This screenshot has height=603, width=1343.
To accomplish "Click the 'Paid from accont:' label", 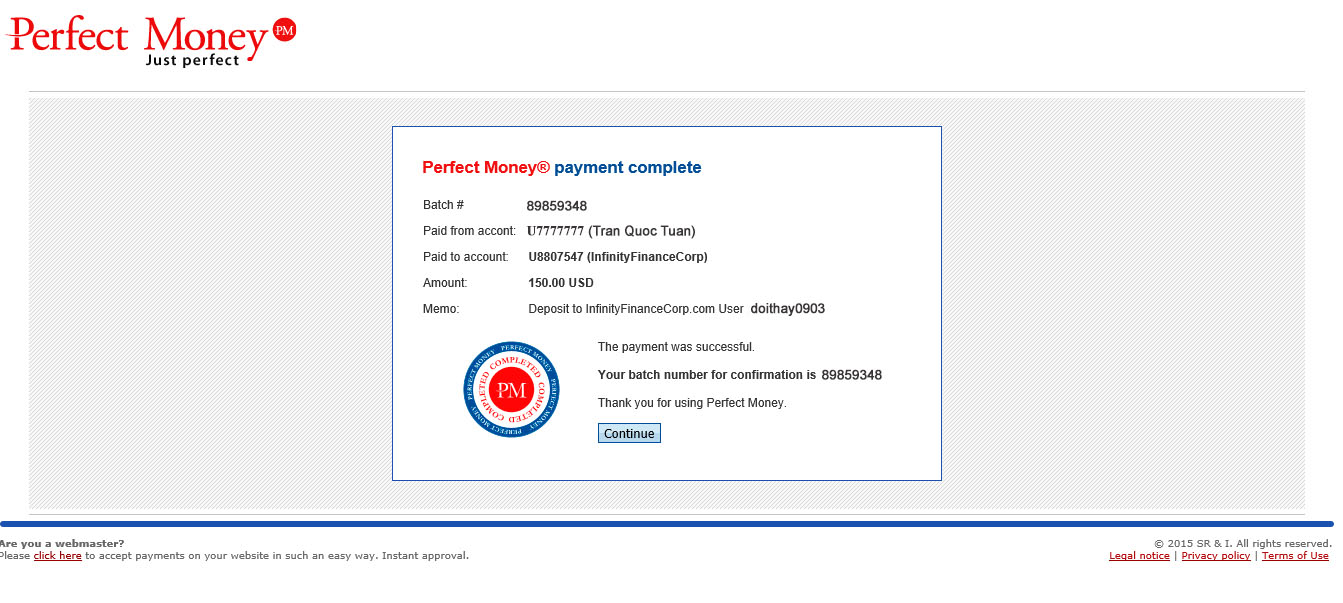I will 469,231.
